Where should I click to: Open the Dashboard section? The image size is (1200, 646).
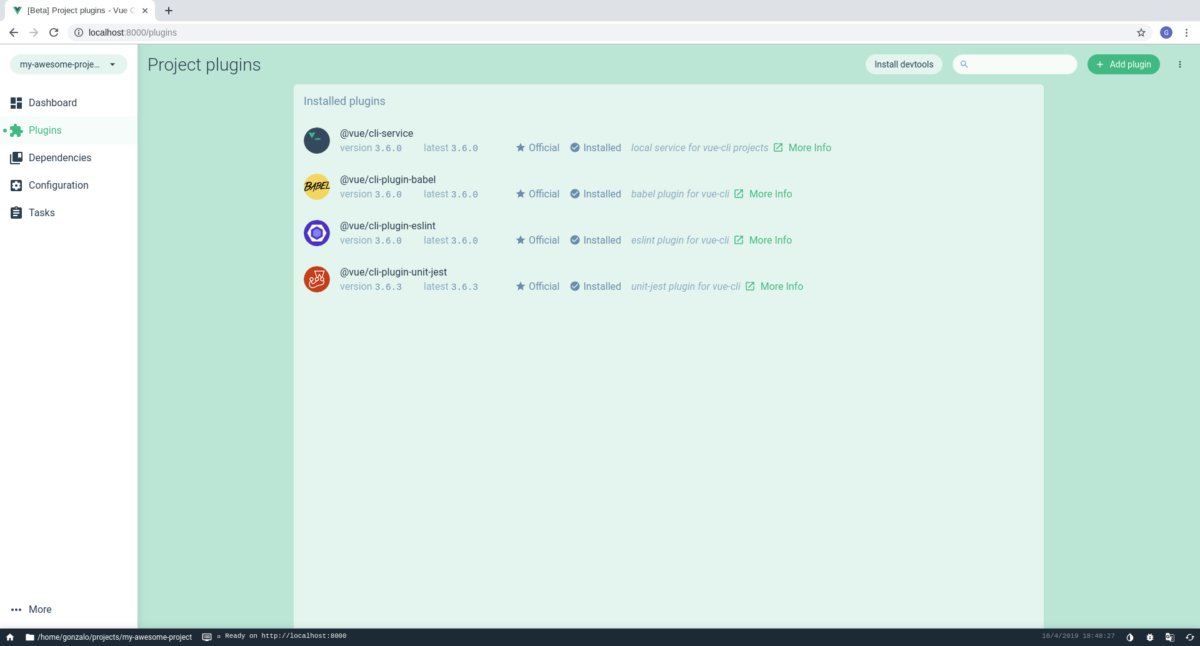click(x=68, y=103)
